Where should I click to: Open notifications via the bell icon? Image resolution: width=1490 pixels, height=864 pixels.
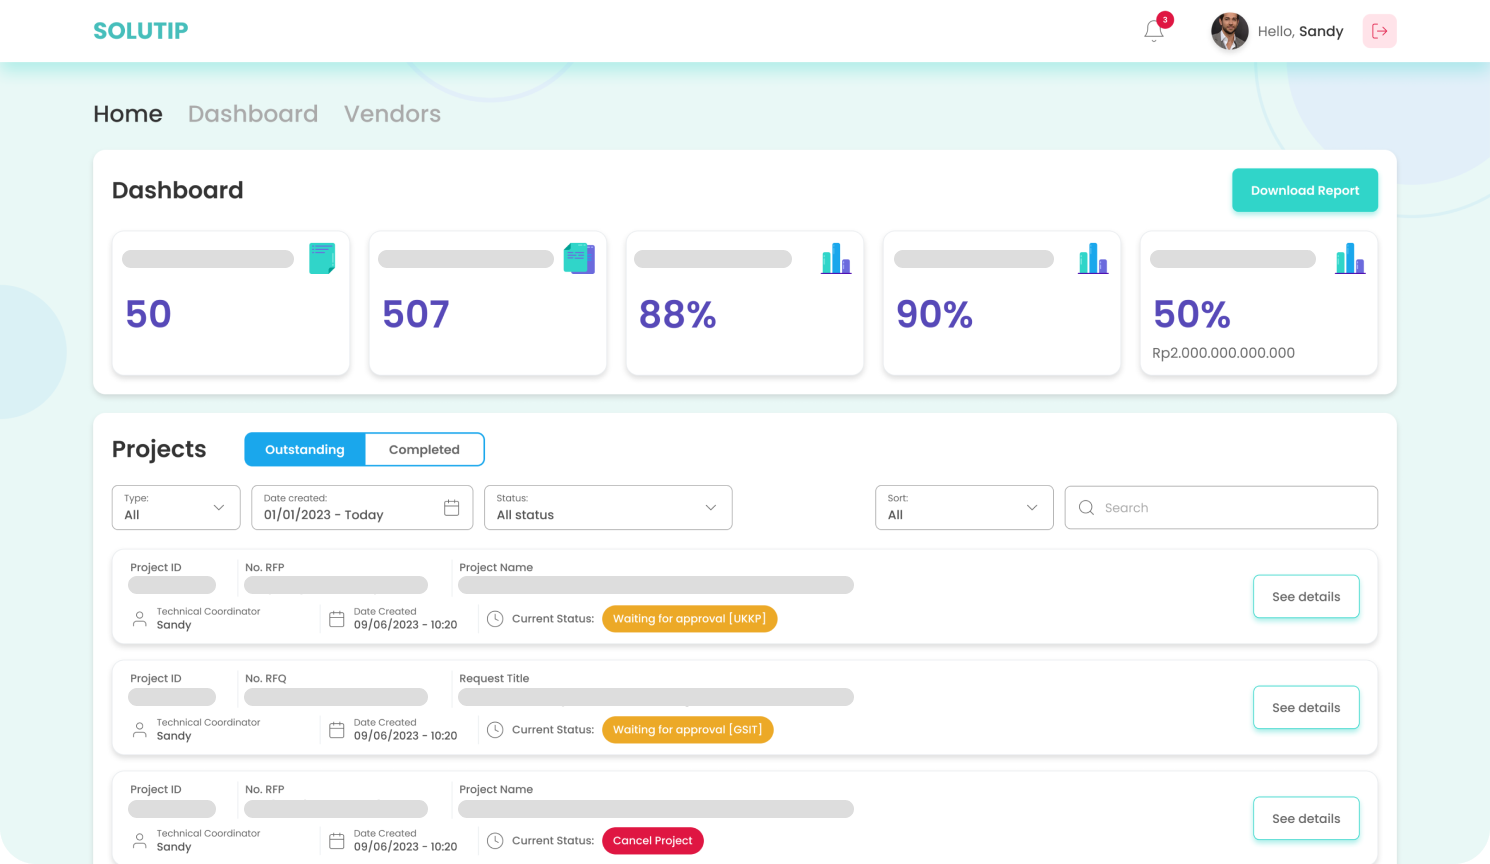pyautogui.click(x=1153, y=31)
